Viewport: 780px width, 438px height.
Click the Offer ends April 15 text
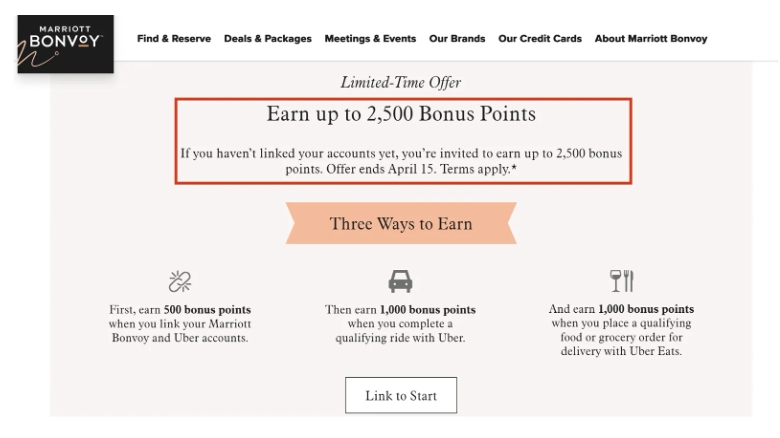(x=381, y=169)
